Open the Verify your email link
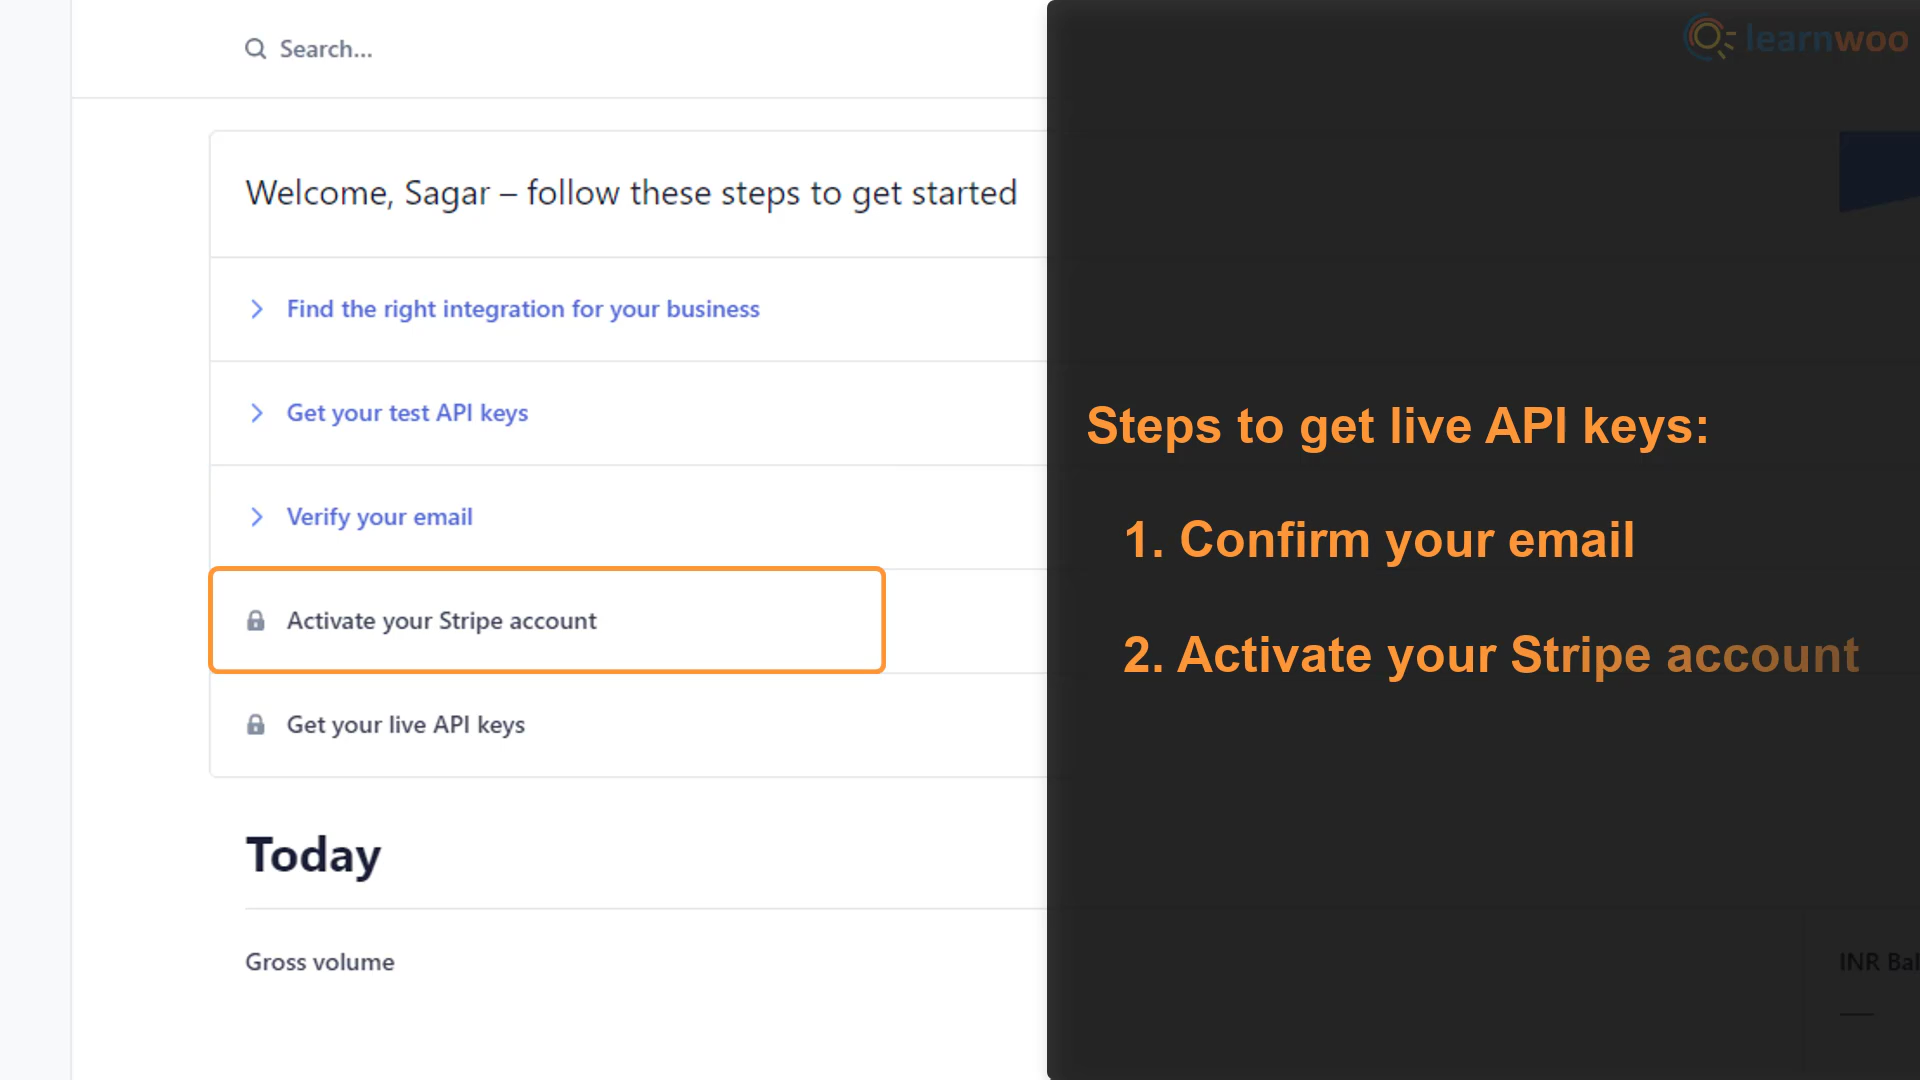1920x1080 pixels. [x=380, y=517]
